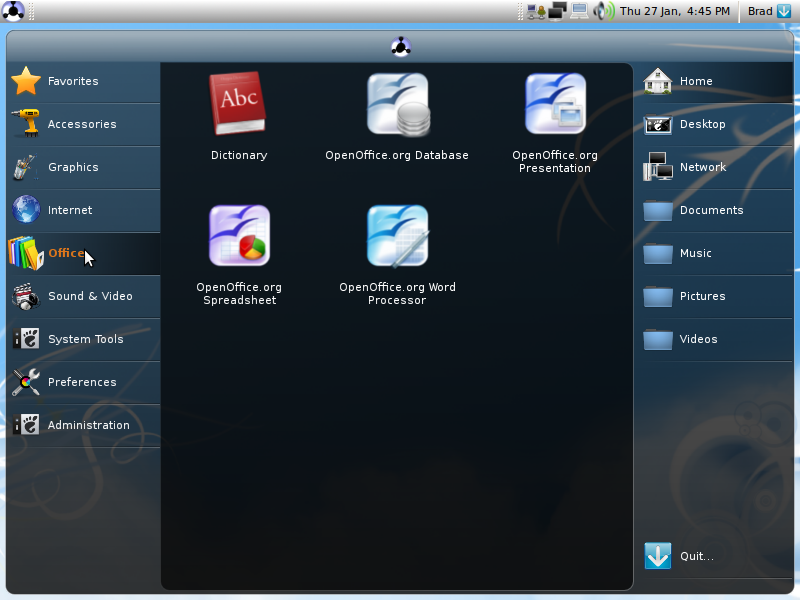Click the Home house icon

click(x=657, y=81)
